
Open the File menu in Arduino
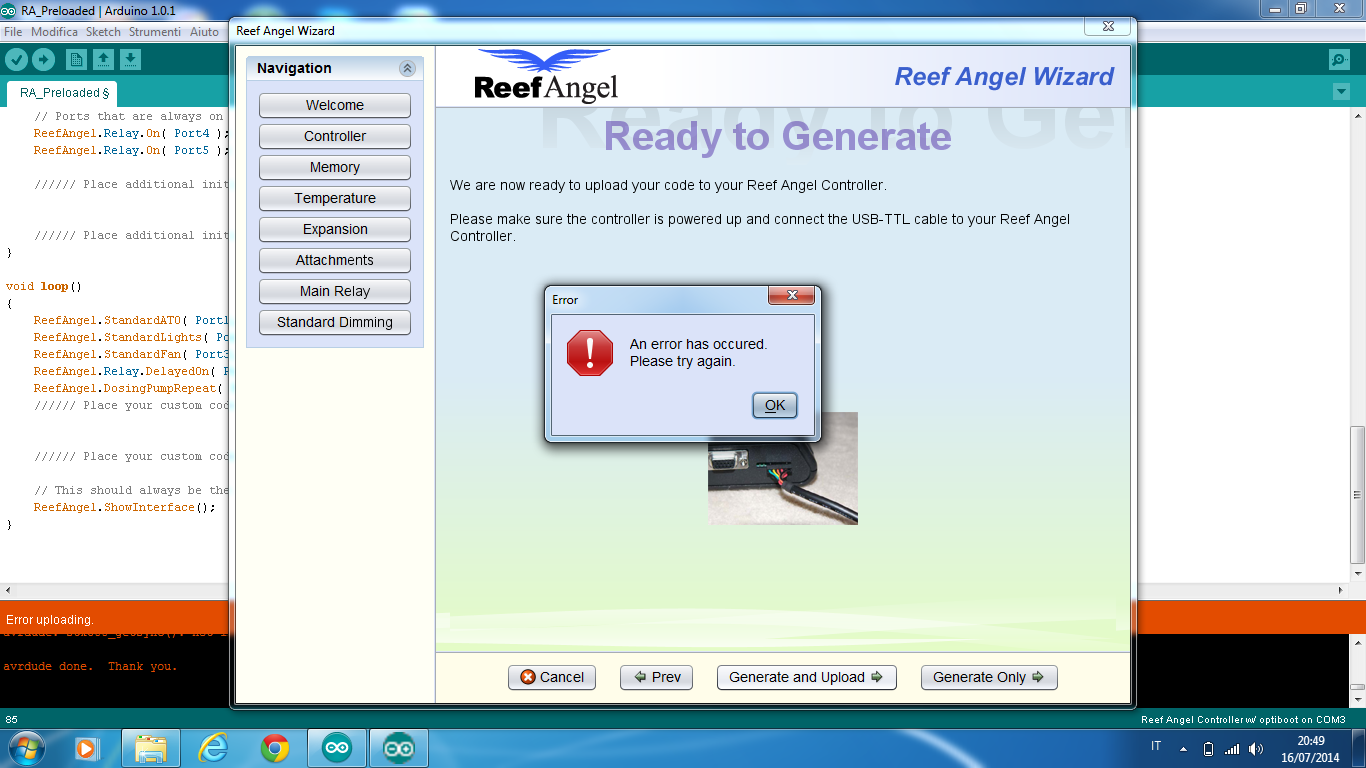pos(13,32)
